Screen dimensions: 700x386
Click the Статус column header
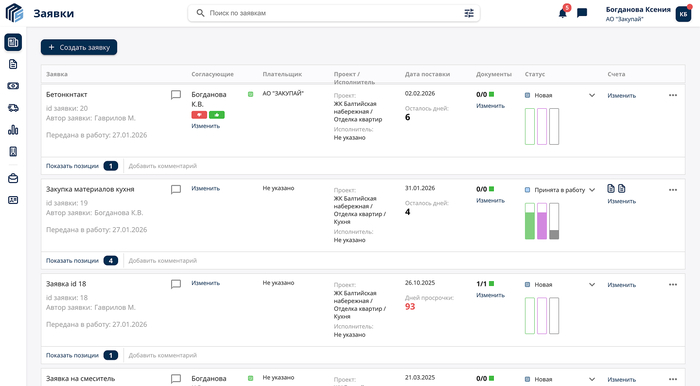point(535,74)
